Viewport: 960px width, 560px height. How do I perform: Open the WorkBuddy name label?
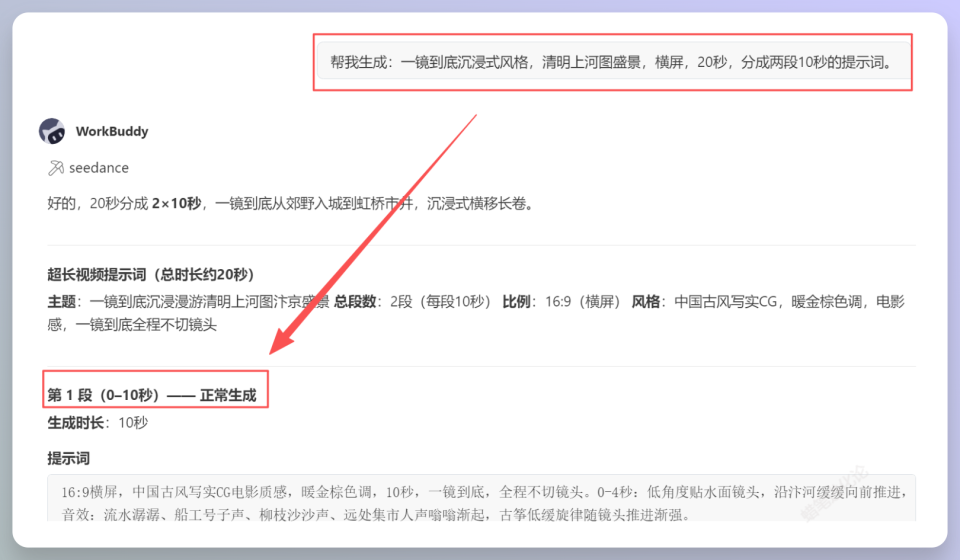click(x=112, y=131)
